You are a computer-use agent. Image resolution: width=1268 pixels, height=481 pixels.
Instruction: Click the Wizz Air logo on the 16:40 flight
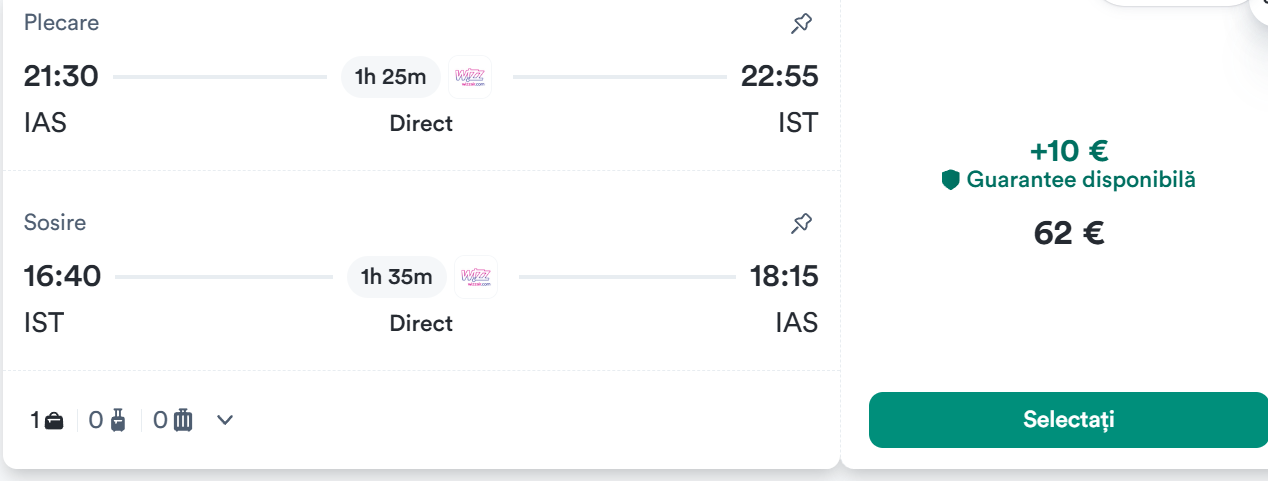[x=476, y=277]
